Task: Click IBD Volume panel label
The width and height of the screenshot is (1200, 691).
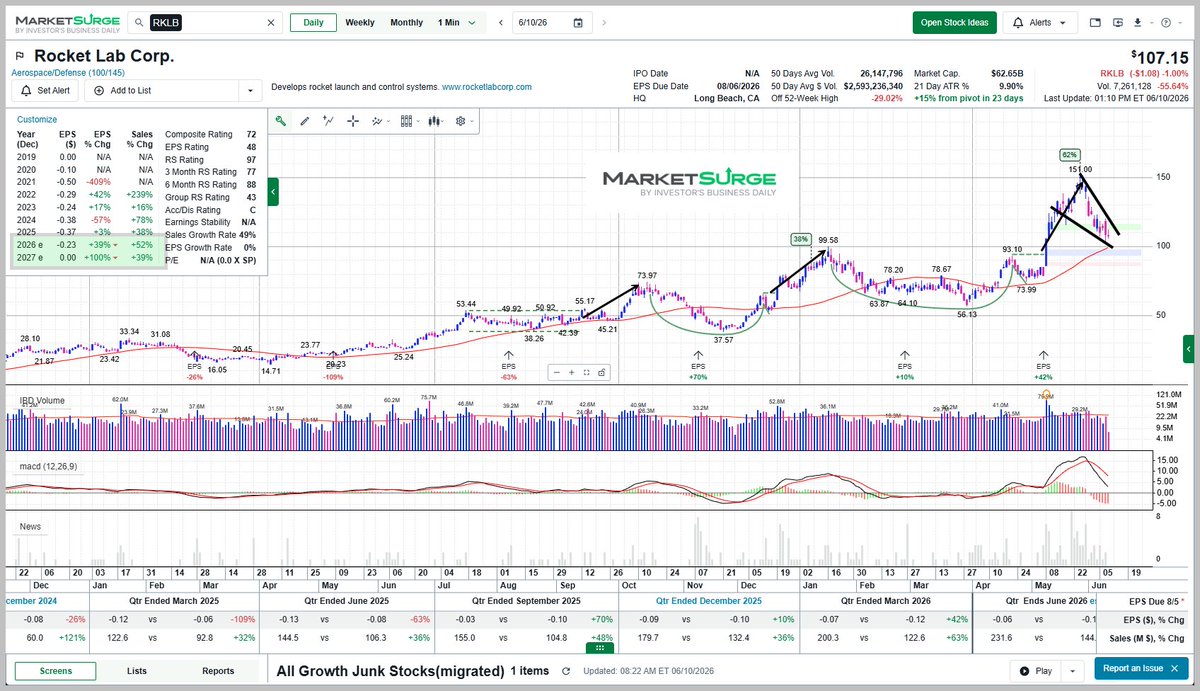Action: [x=43, y=400]
